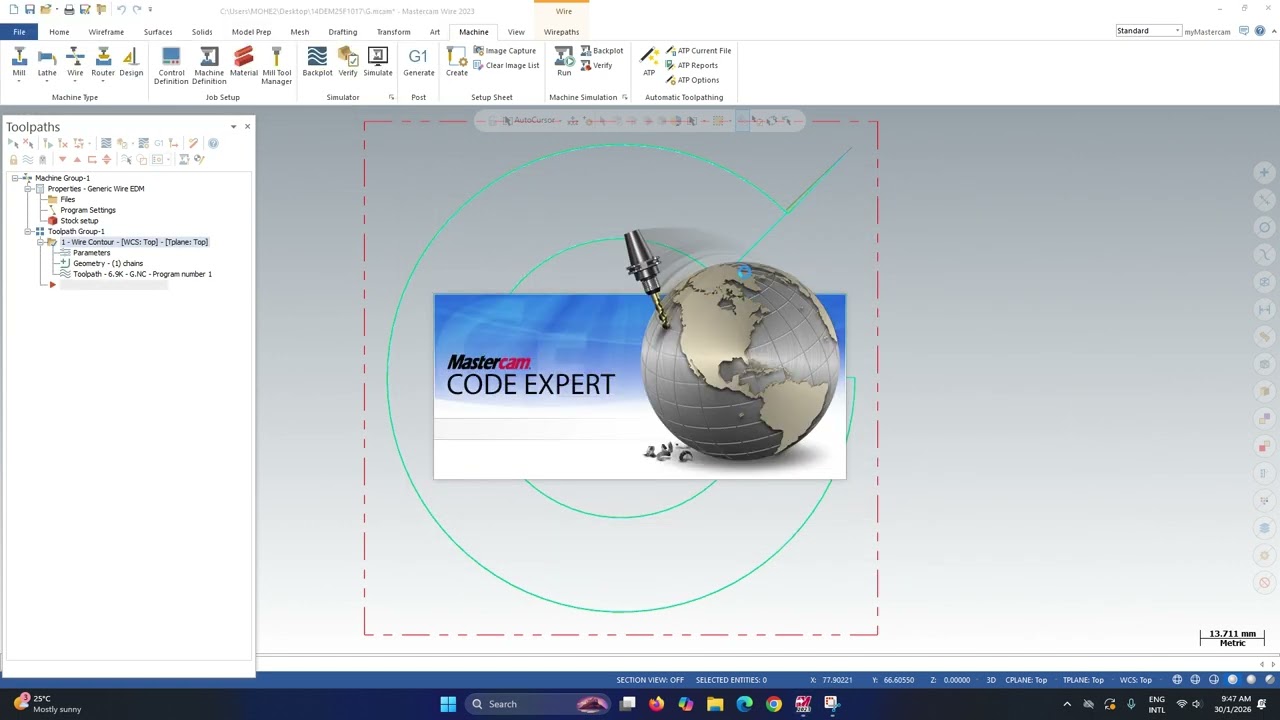Image resolution: width=1280 pixels, height=720 pixels.
Task: Open the Windows Start menu
Action: click(448, 704)
